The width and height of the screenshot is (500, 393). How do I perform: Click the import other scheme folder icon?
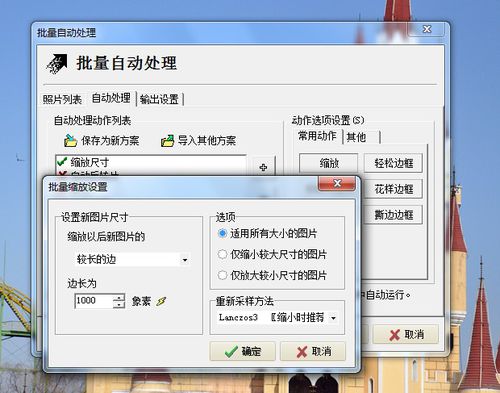(x=168, y=141)
